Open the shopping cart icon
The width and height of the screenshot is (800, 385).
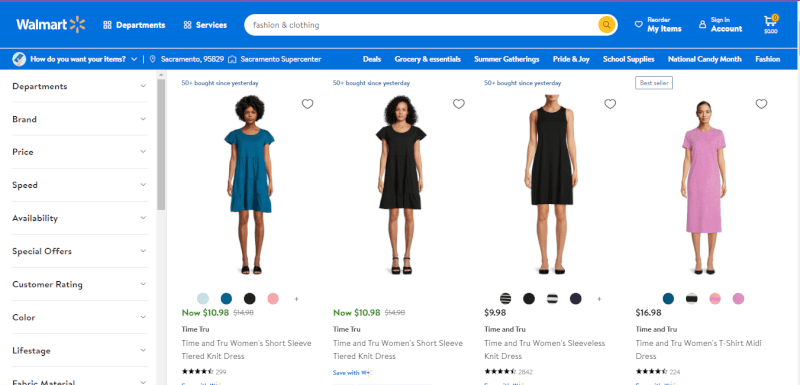pyautogui.click(x=770, y=24)
